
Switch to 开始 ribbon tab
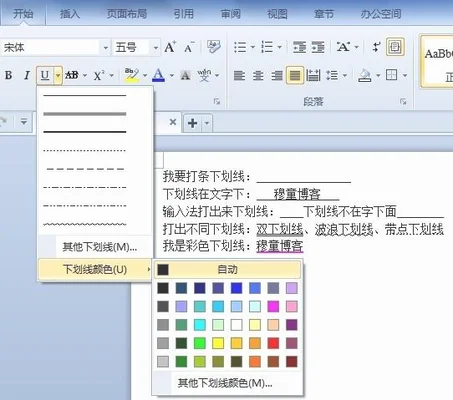tap(23, 14)
